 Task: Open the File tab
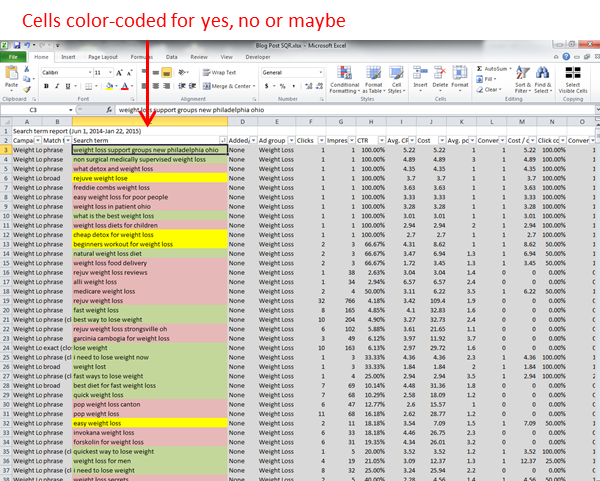click(x=13, y=57)
